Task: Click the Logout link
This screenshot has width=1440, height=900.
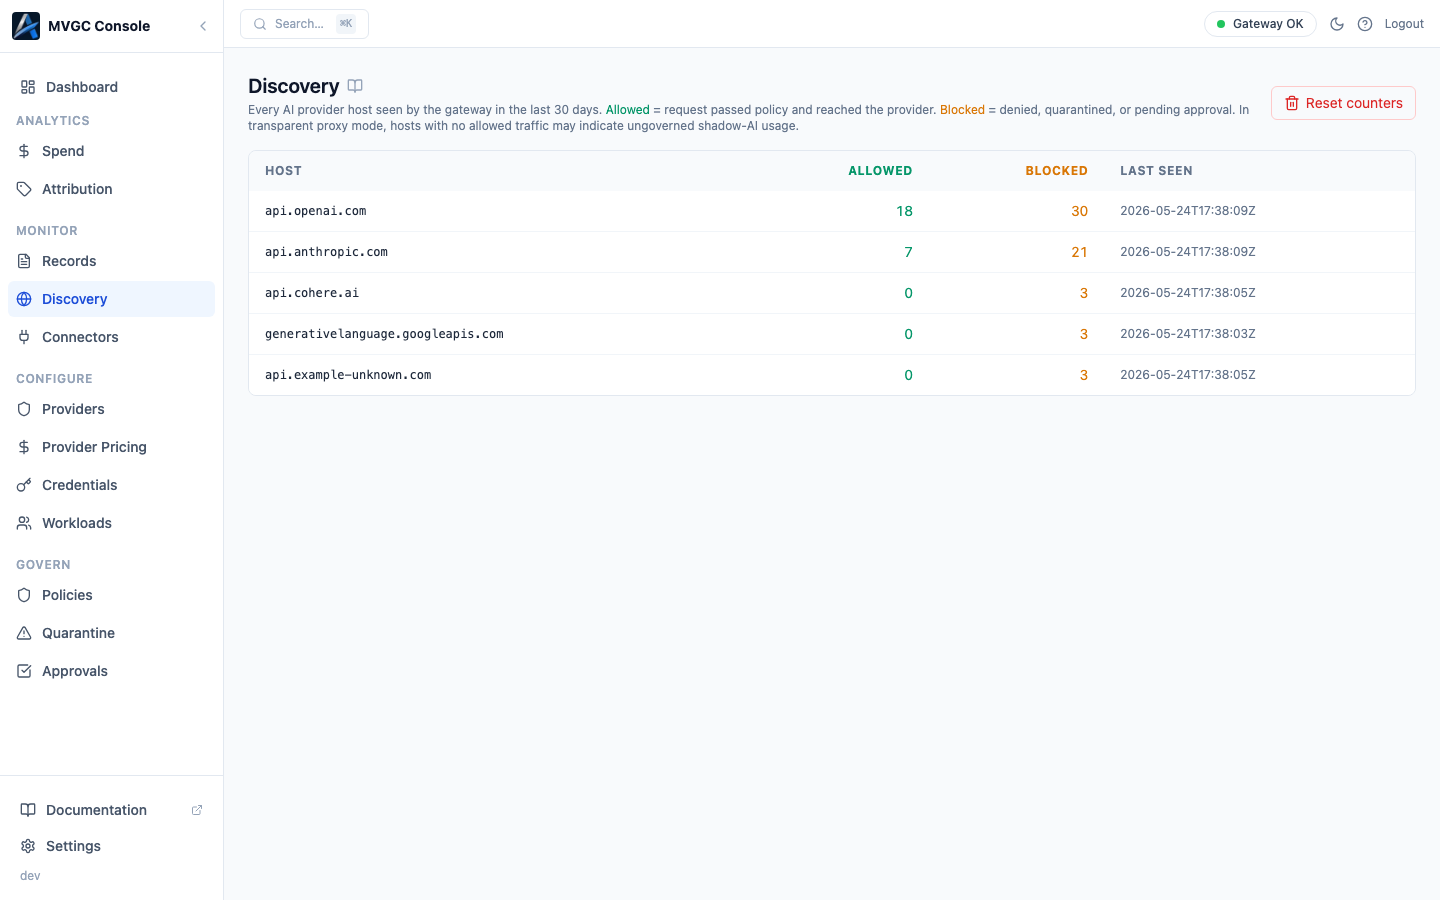Action: pos(1404,24)
